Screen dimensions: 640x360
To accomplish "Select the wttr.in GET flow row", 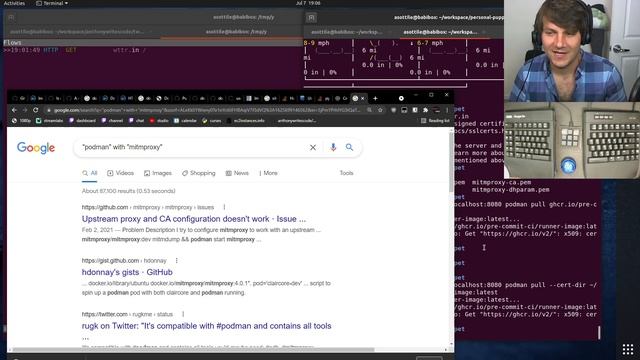I will pyautogui.click(x=153, y=50).
